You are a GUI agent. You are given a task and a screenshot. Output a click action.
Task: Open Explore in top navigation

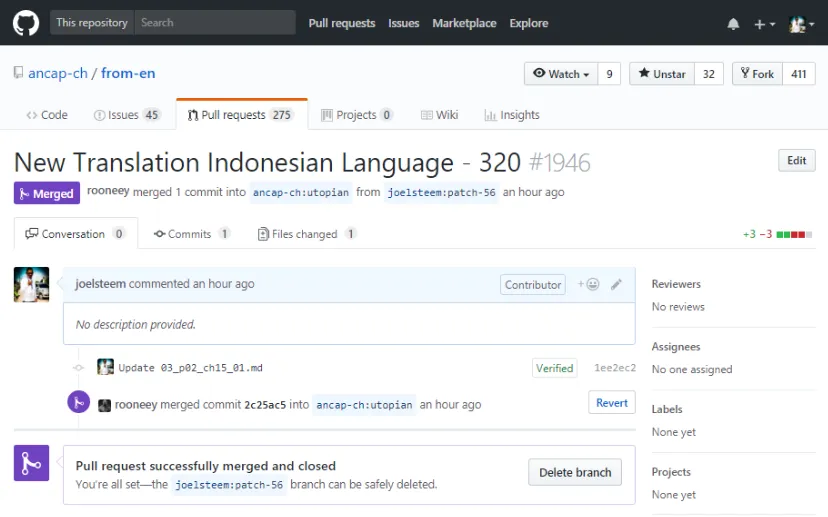[x=529, y=23]
